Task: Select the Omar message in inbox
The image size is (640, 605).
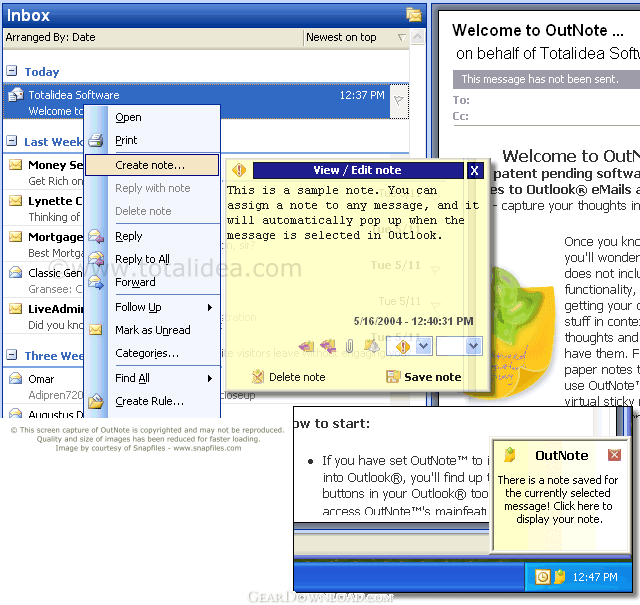Action: [x=43, y=386]
